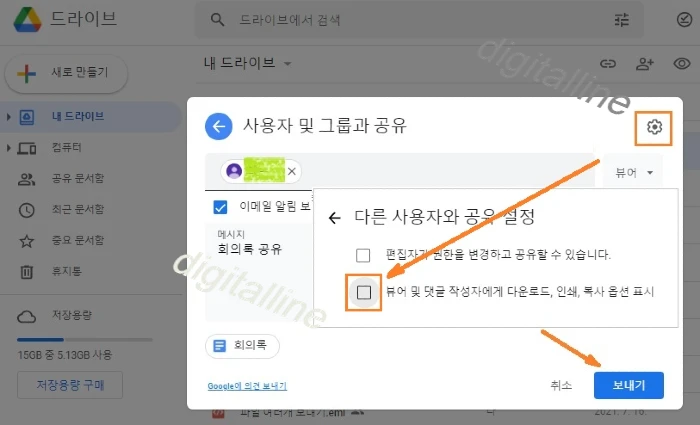Expand 내 드라이브 tree arrow in sidebar
Screen dimensions: 700x425
[8, 117]
